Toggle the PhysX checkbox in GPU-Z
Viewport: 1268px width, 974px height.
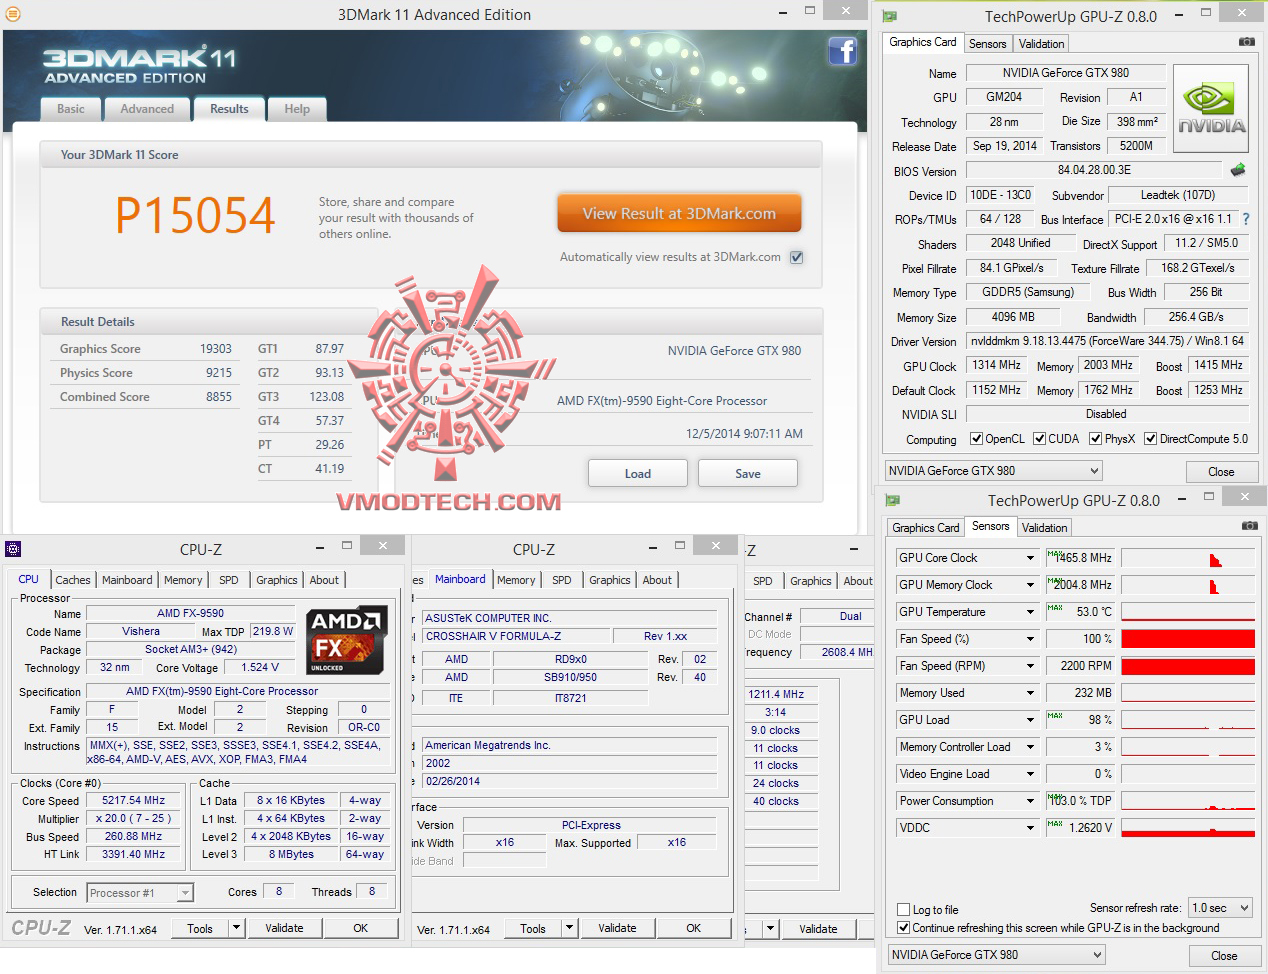(1096, 439)
